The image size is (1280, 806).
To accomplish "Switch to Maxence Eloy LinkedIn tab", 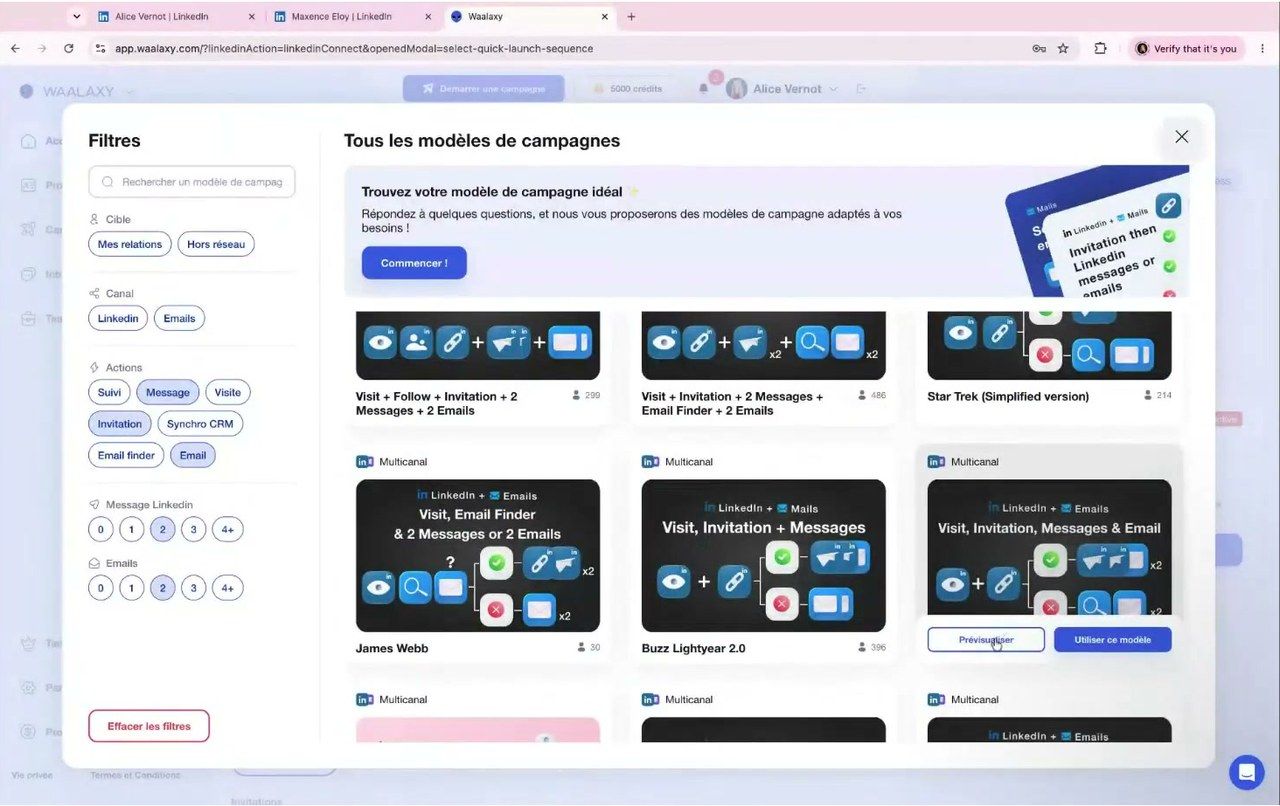I will click(x=353, y=17).
